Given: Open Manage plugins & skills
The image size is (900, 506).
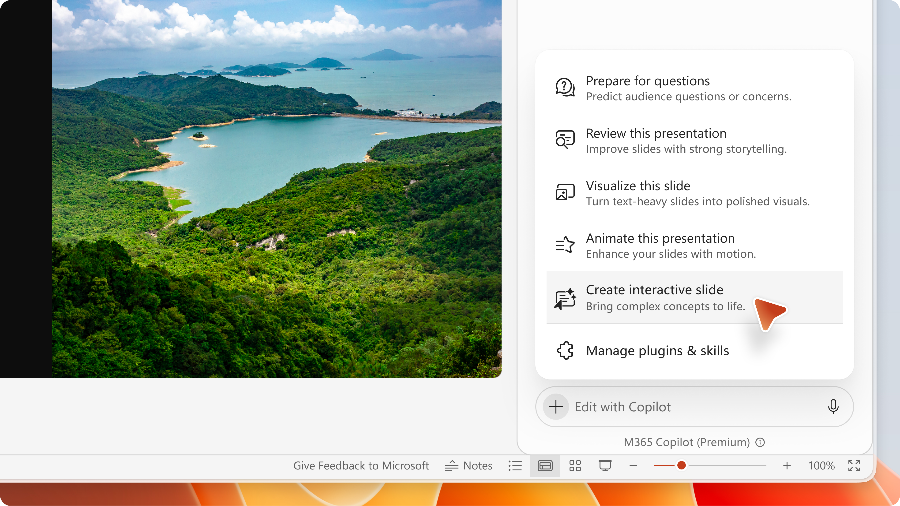Looking at the screenshot, I should coord(695,350).
